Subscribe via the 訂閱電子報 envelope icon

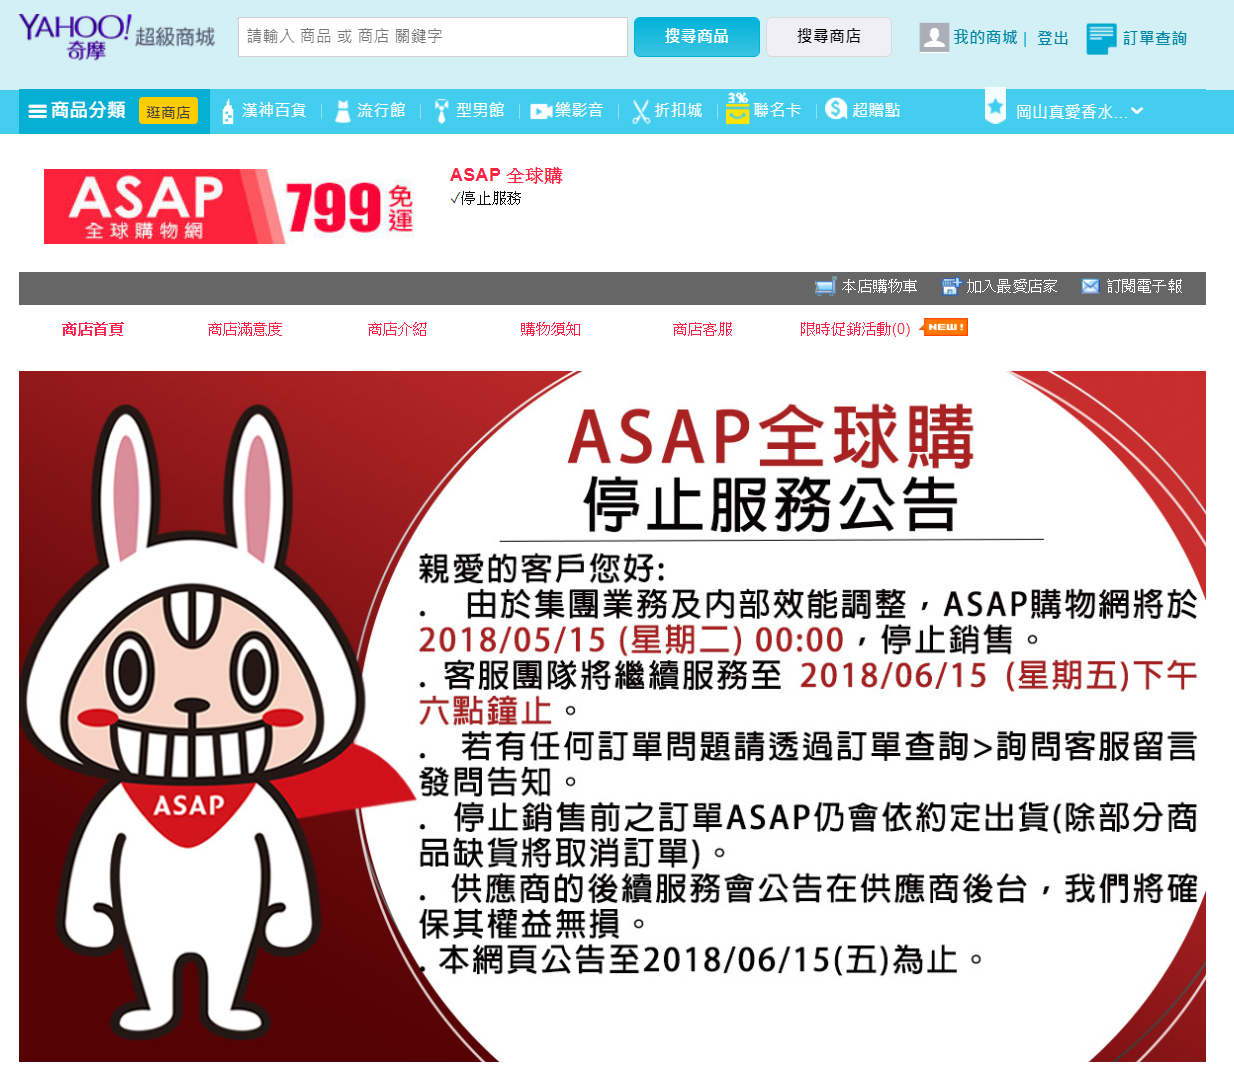coord(1089,285)
